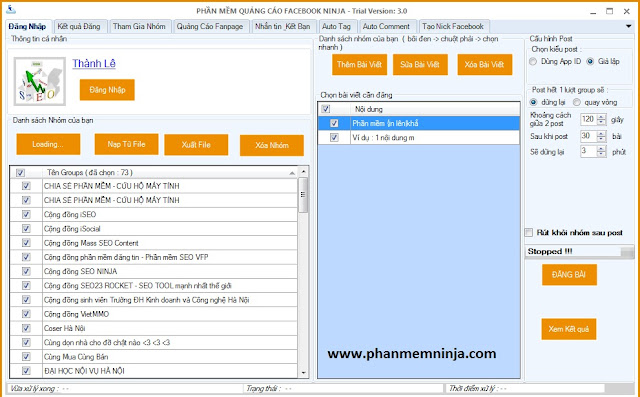The image size is (640, 397).
Task: Click the Xóa Nhóm button
Action: [x=272, y=145]
